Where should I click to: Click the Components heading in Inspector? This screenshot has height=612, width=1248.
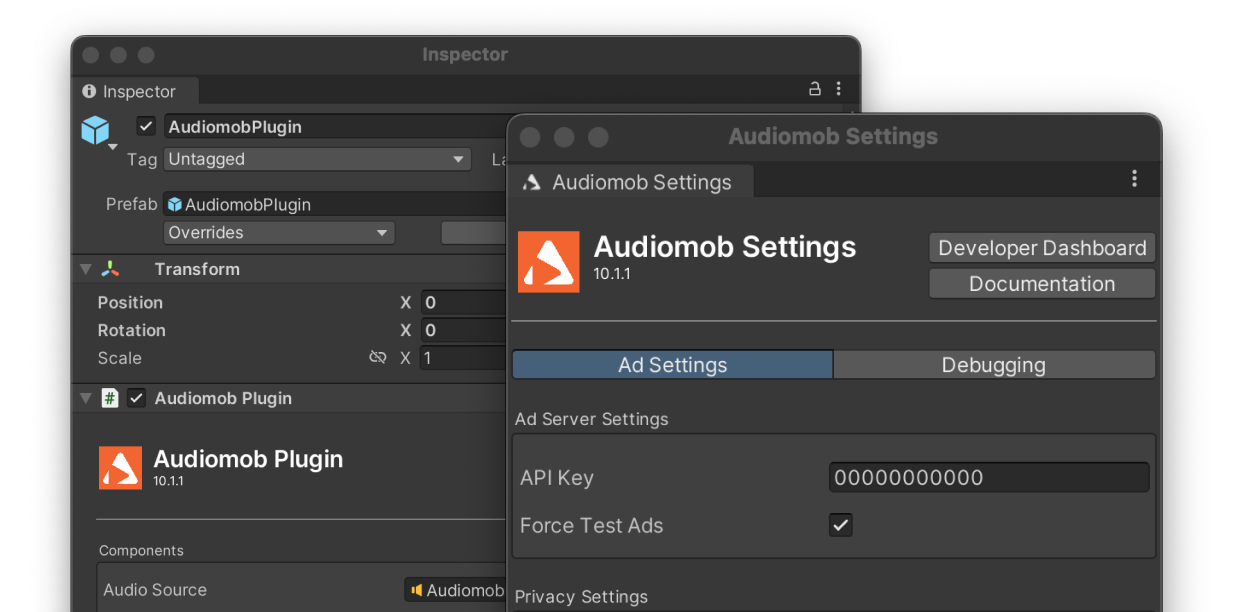(141, 550)
